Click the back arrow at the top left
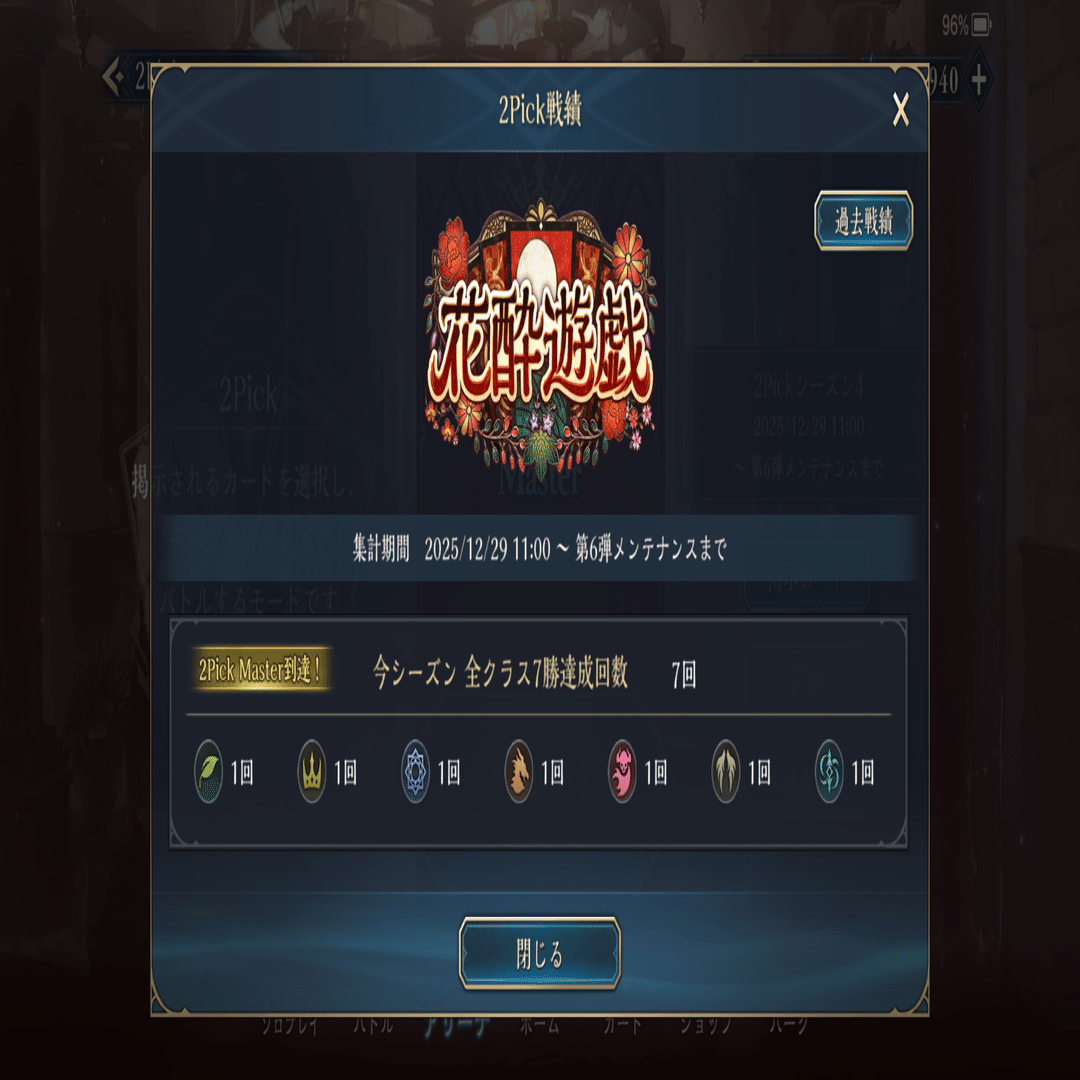This screenshot has width=1080, height=1080. coord(114,76)
